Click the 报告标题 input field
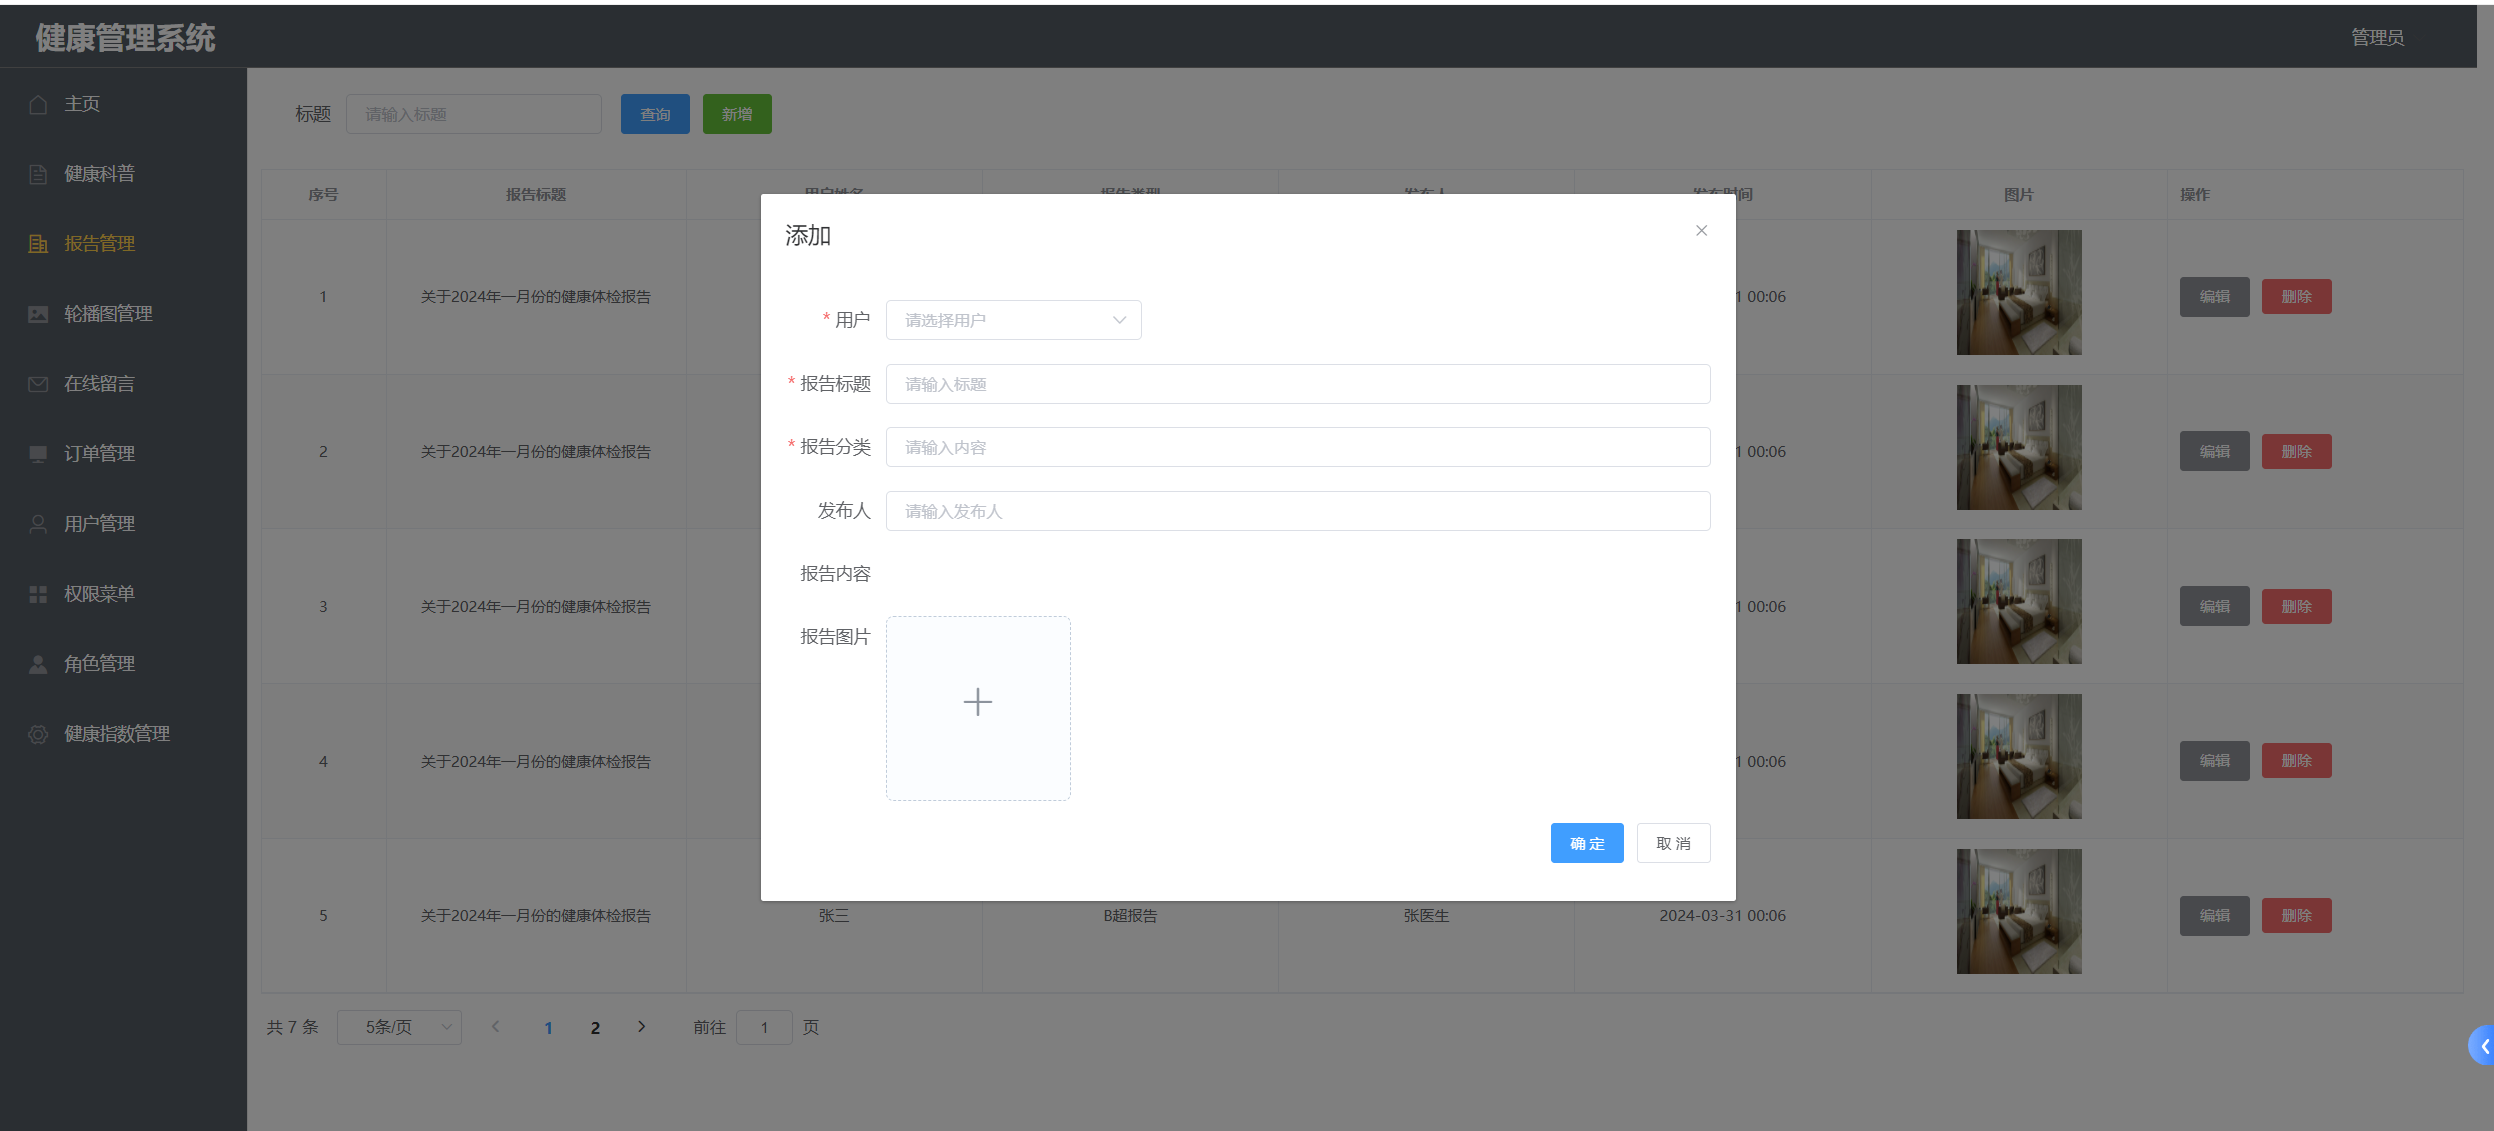 (x=1297, y=384)
